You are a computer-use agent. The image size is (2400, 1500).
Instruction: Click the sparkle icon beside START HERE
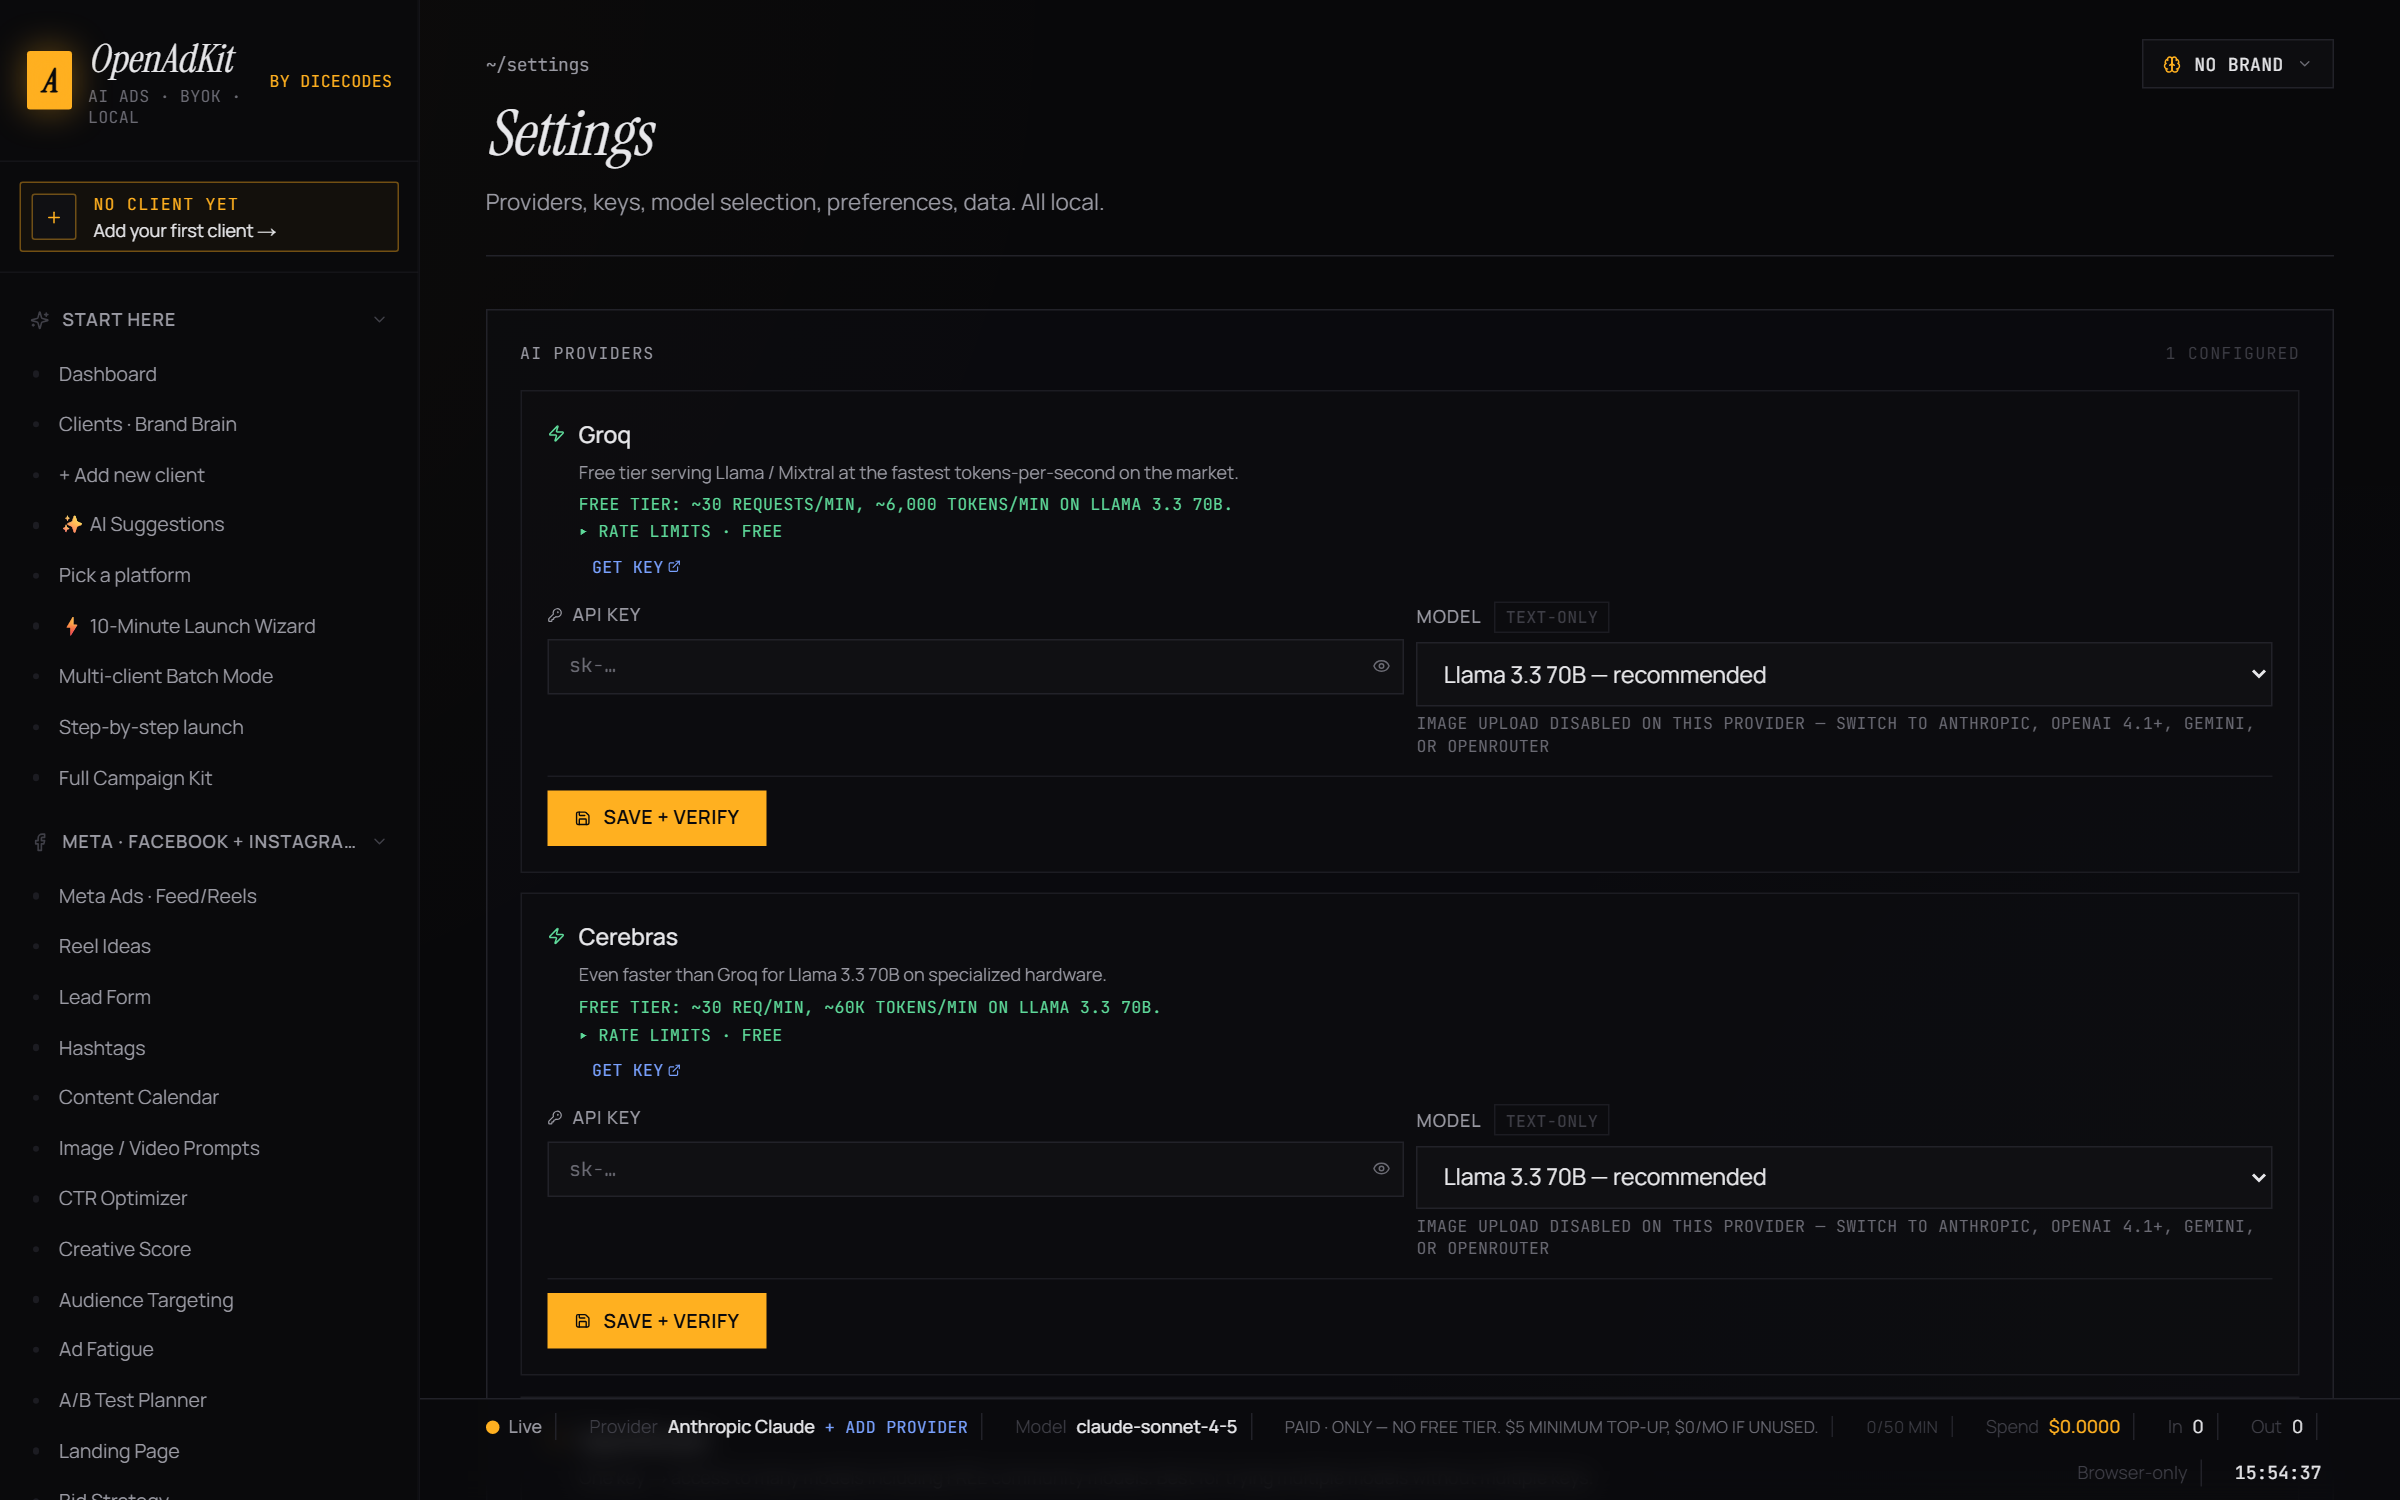click(x=40, y=320)
